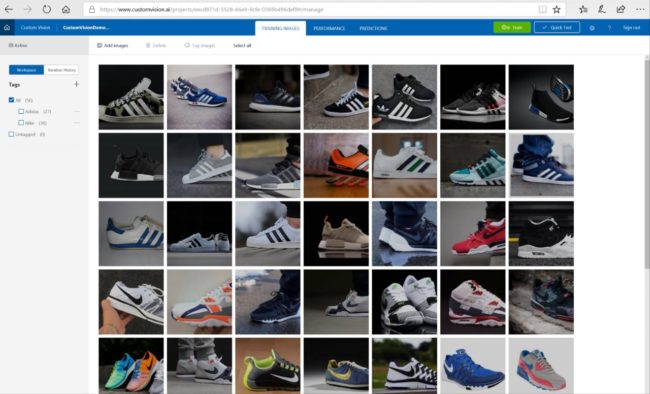Screen dimensions: 650x394
Task: Click the Custom Vision home icon
Action: tap(7, 28)
